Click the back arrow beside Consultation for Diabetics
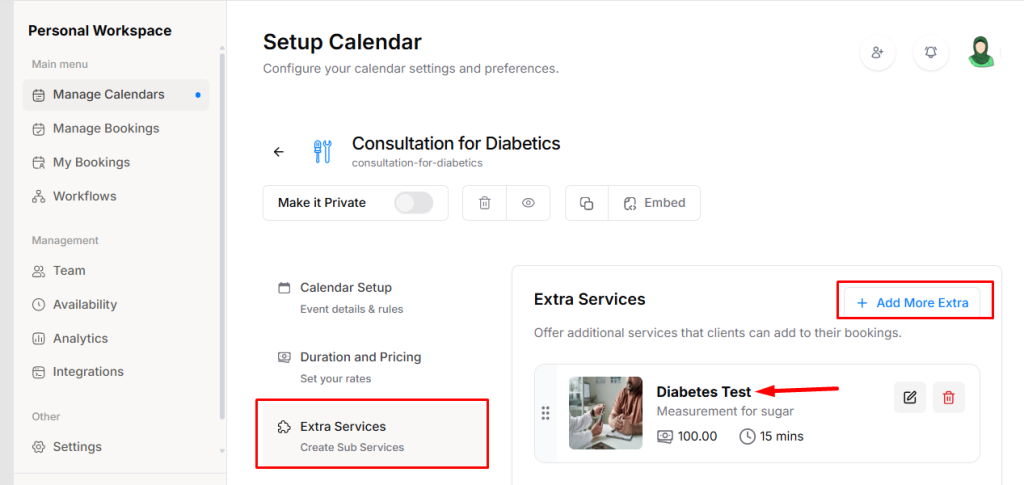Viewport: 1024px width, 485px height. (279, 152)
